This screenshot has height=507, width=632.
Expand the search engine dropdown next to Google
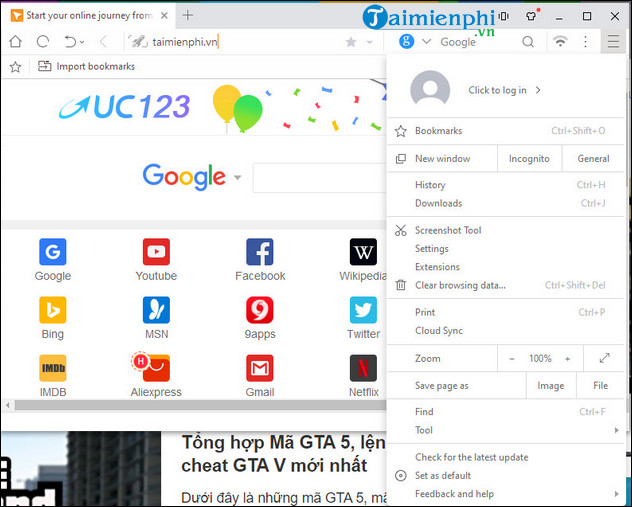coord(427,42)
